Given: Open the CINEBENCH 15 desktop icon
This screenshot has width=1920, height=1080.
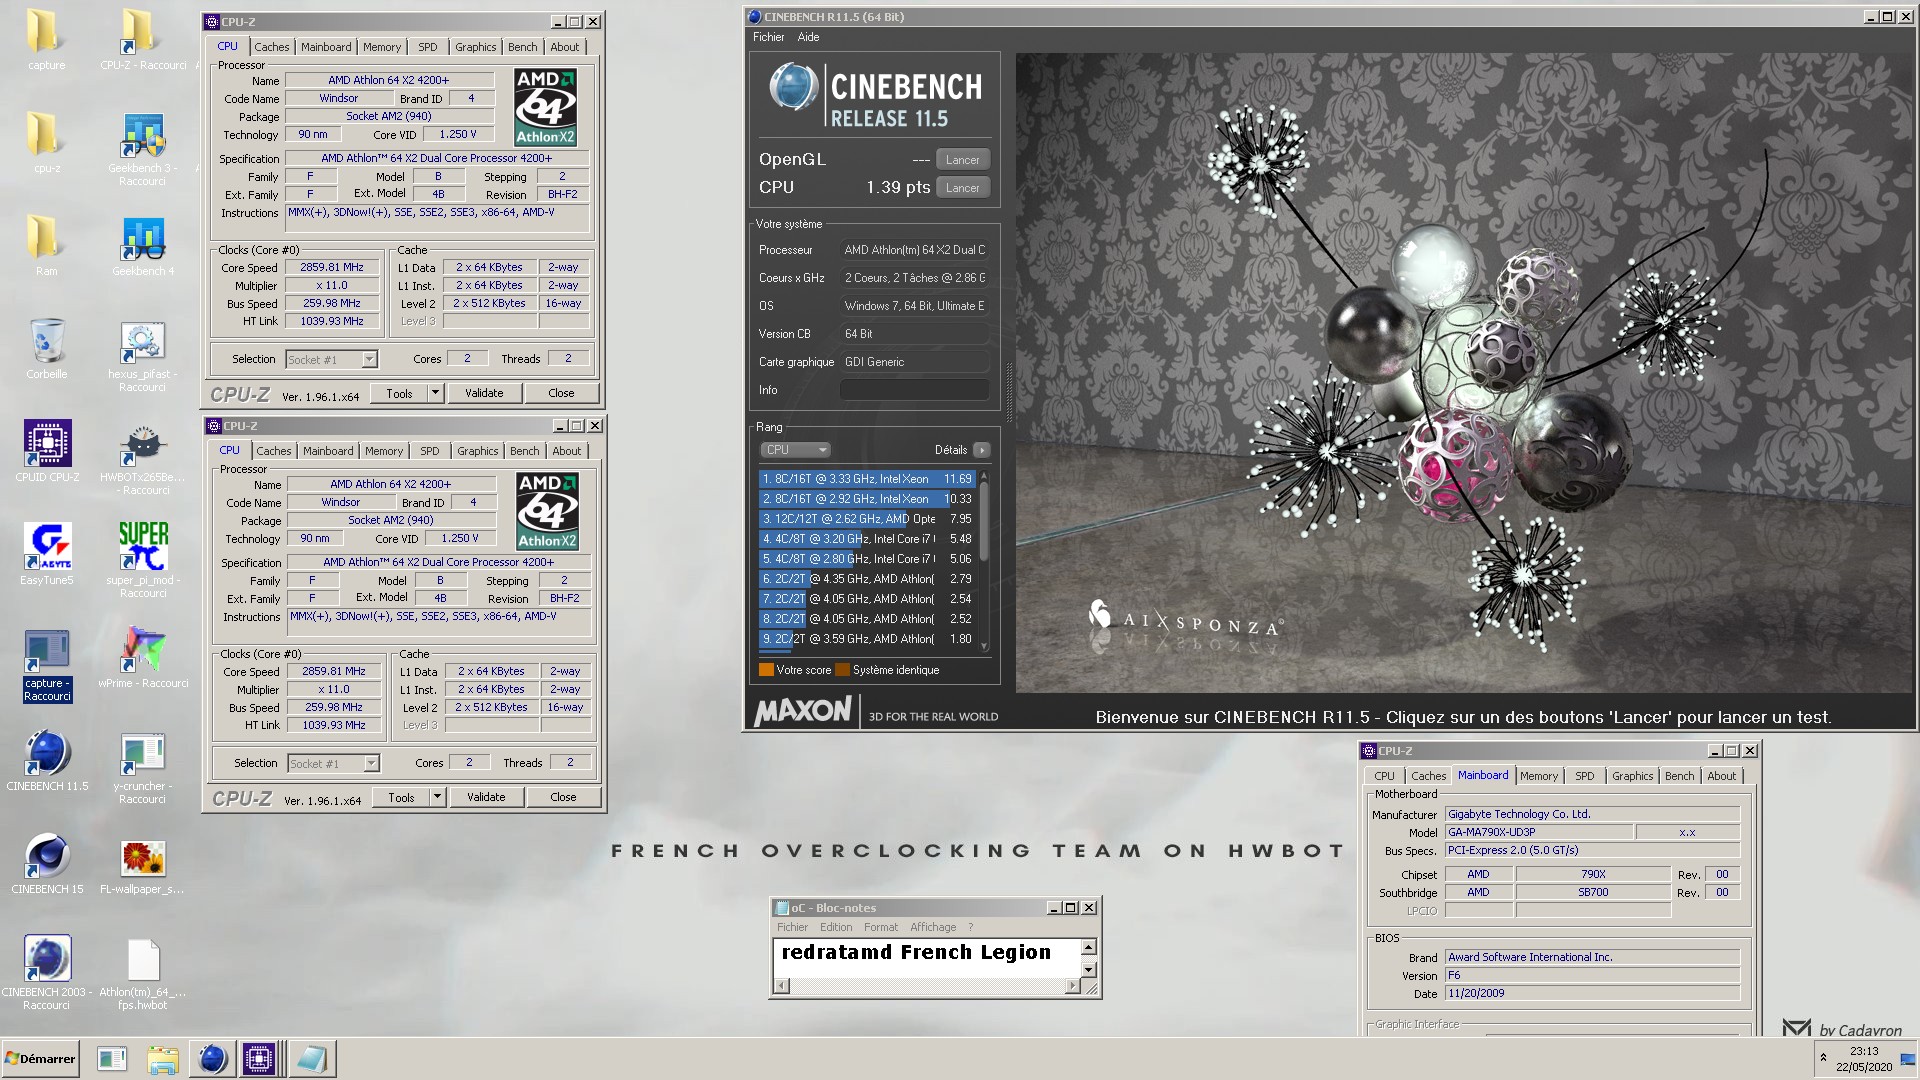Looking at the screenshot, I should coord(46,864).
